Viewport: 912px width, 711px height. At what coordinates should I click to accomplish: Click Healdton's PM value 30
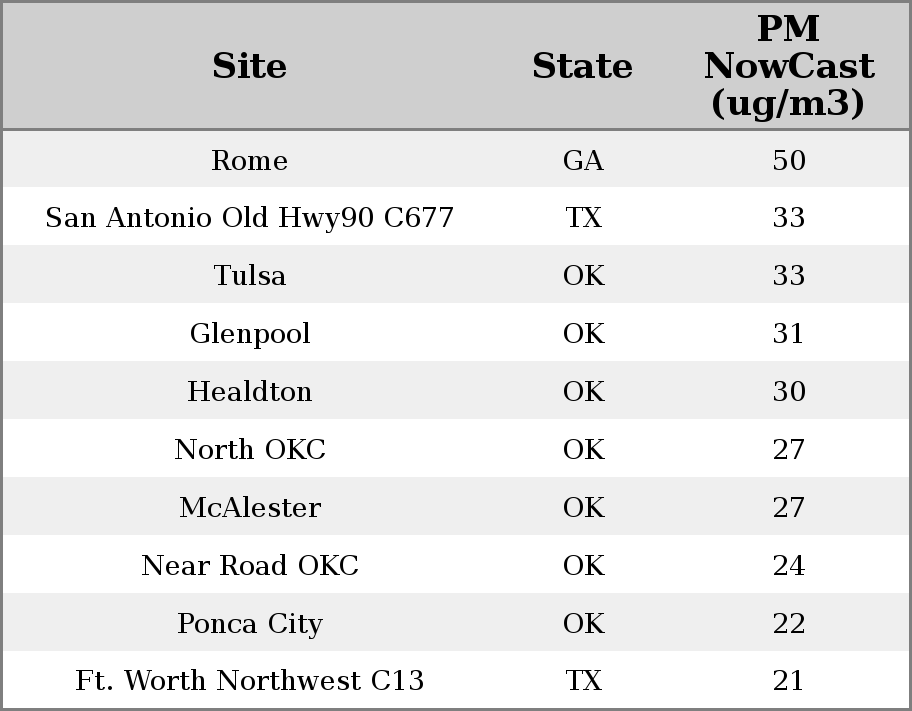click(789, 392)
